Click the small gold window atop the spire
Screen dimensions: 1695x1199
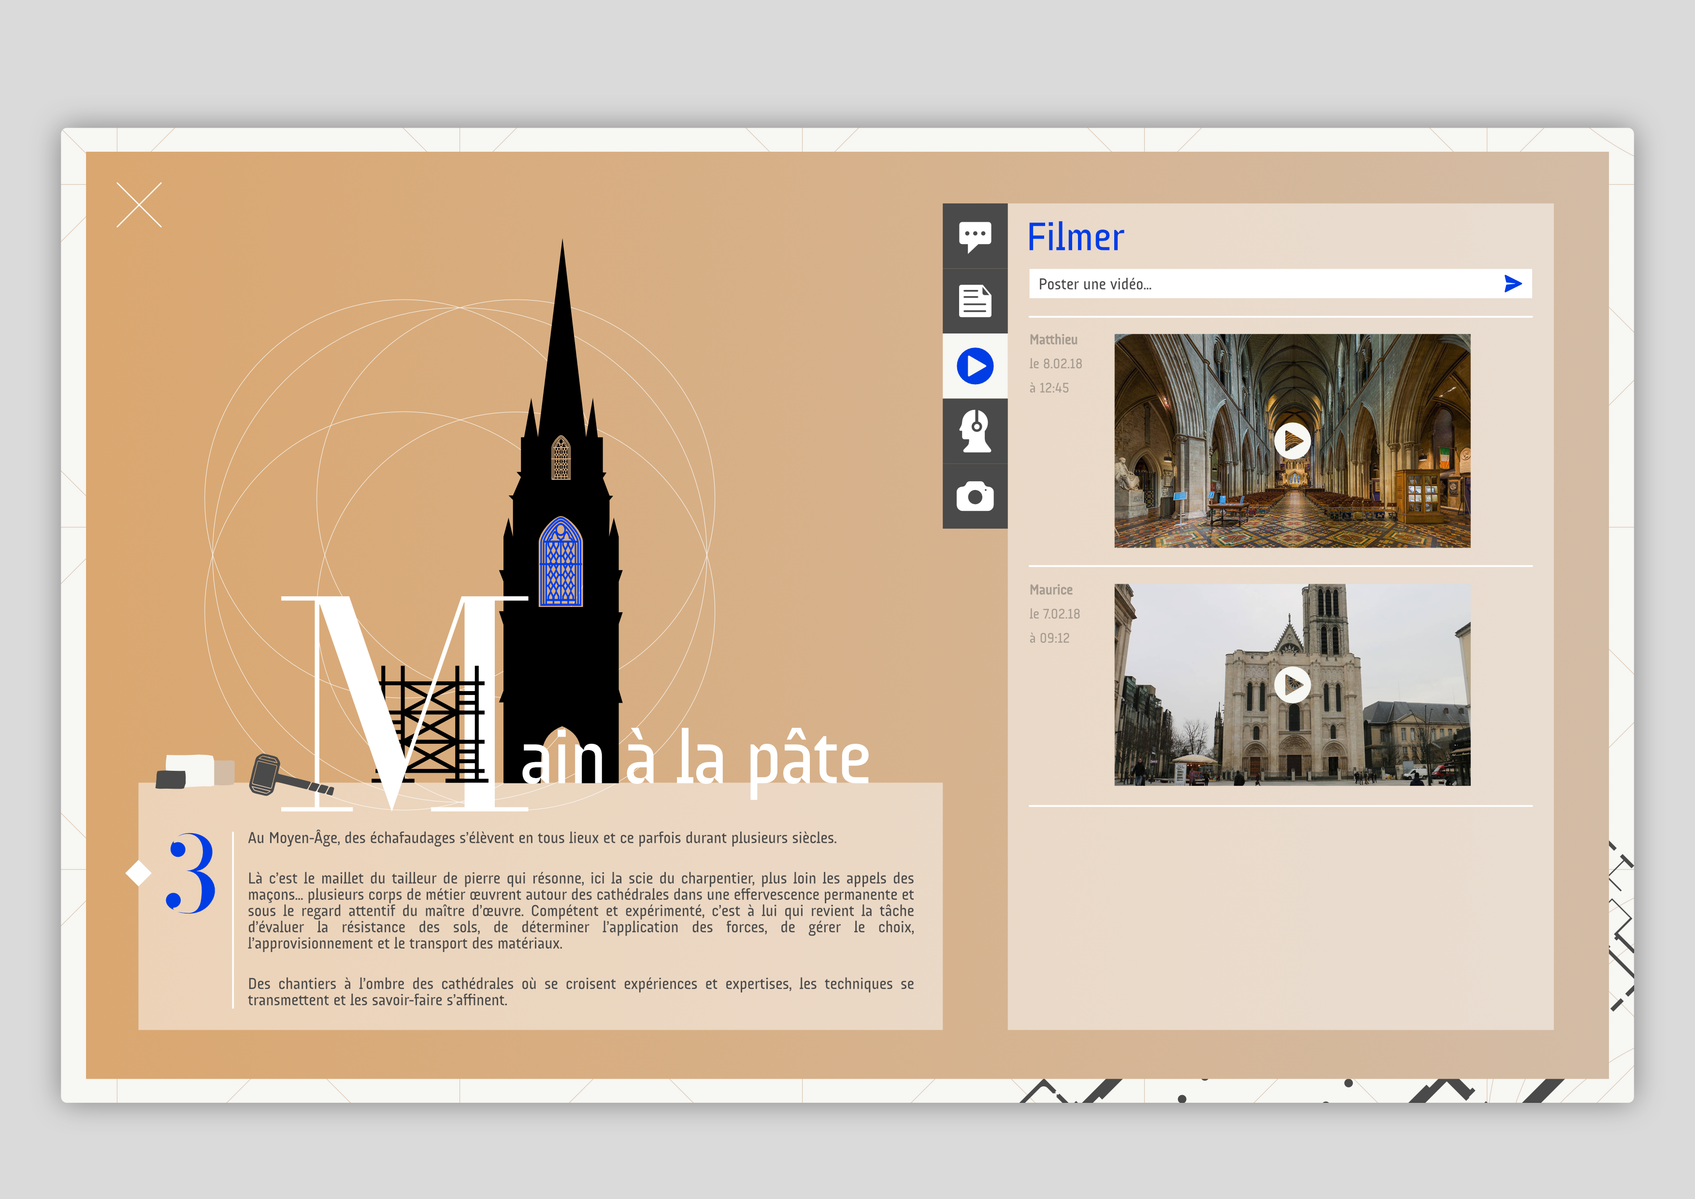pos(561,458)
